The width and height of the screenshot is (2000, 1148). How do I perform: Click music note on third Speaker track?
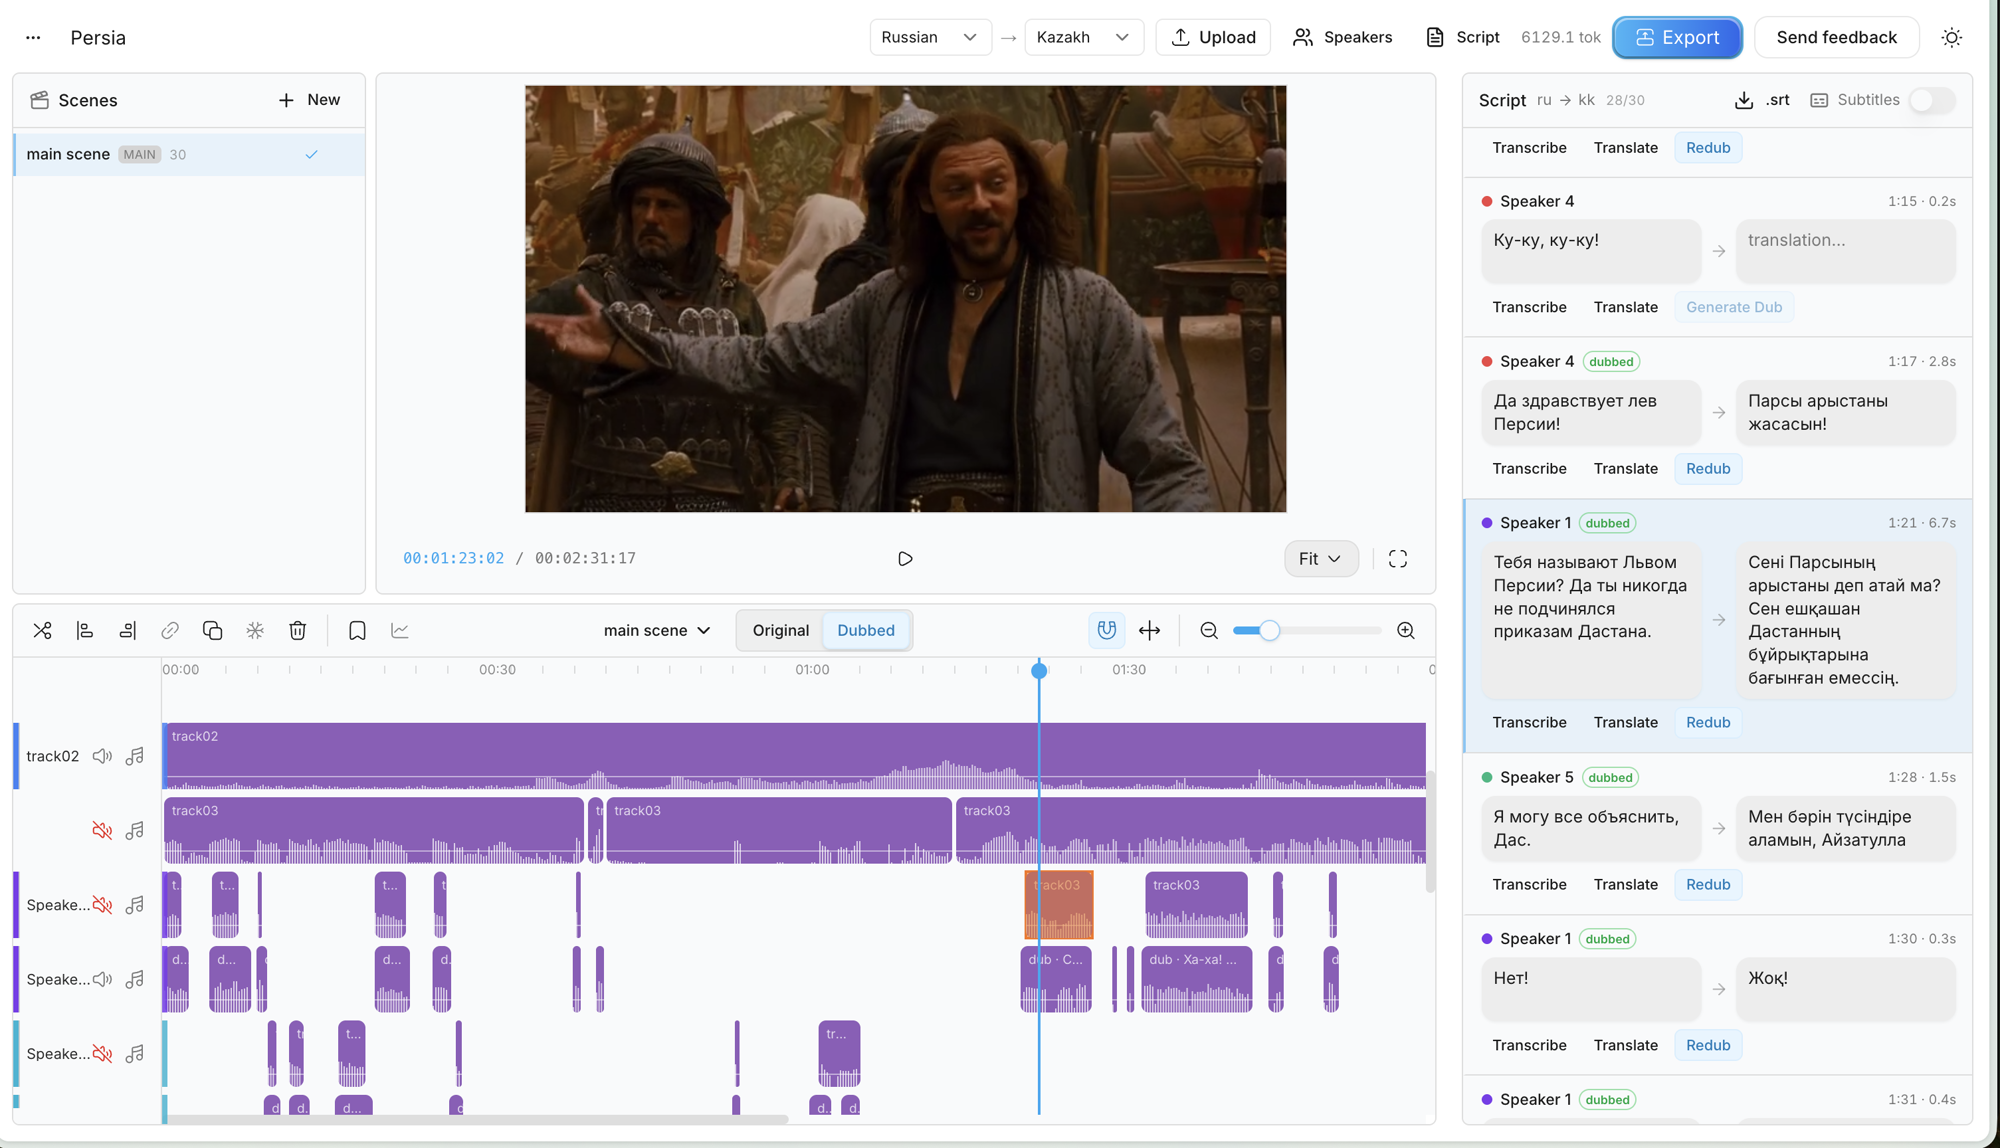click(x=135, y=1054)
